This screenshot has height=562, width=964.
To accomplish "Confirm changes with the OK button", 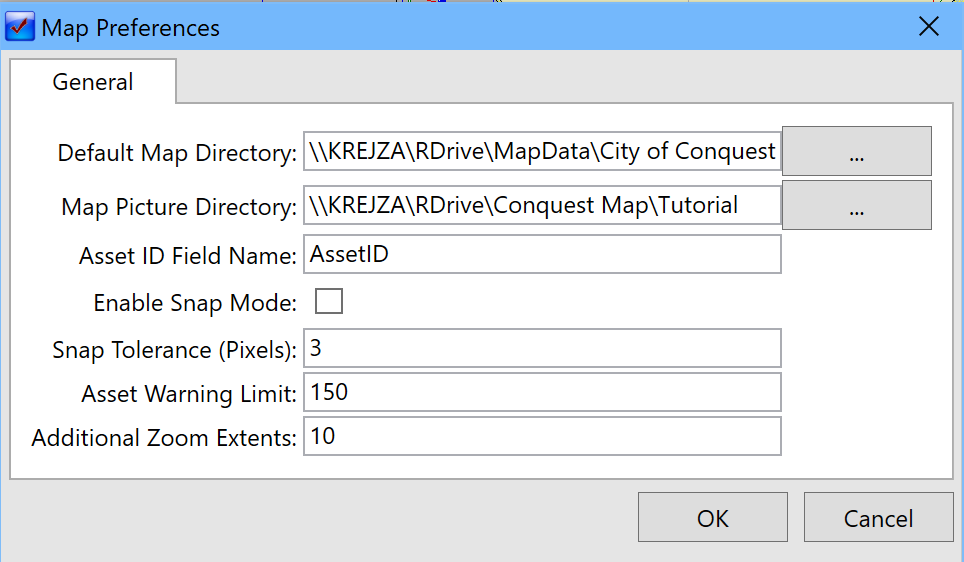I will 713,517.
